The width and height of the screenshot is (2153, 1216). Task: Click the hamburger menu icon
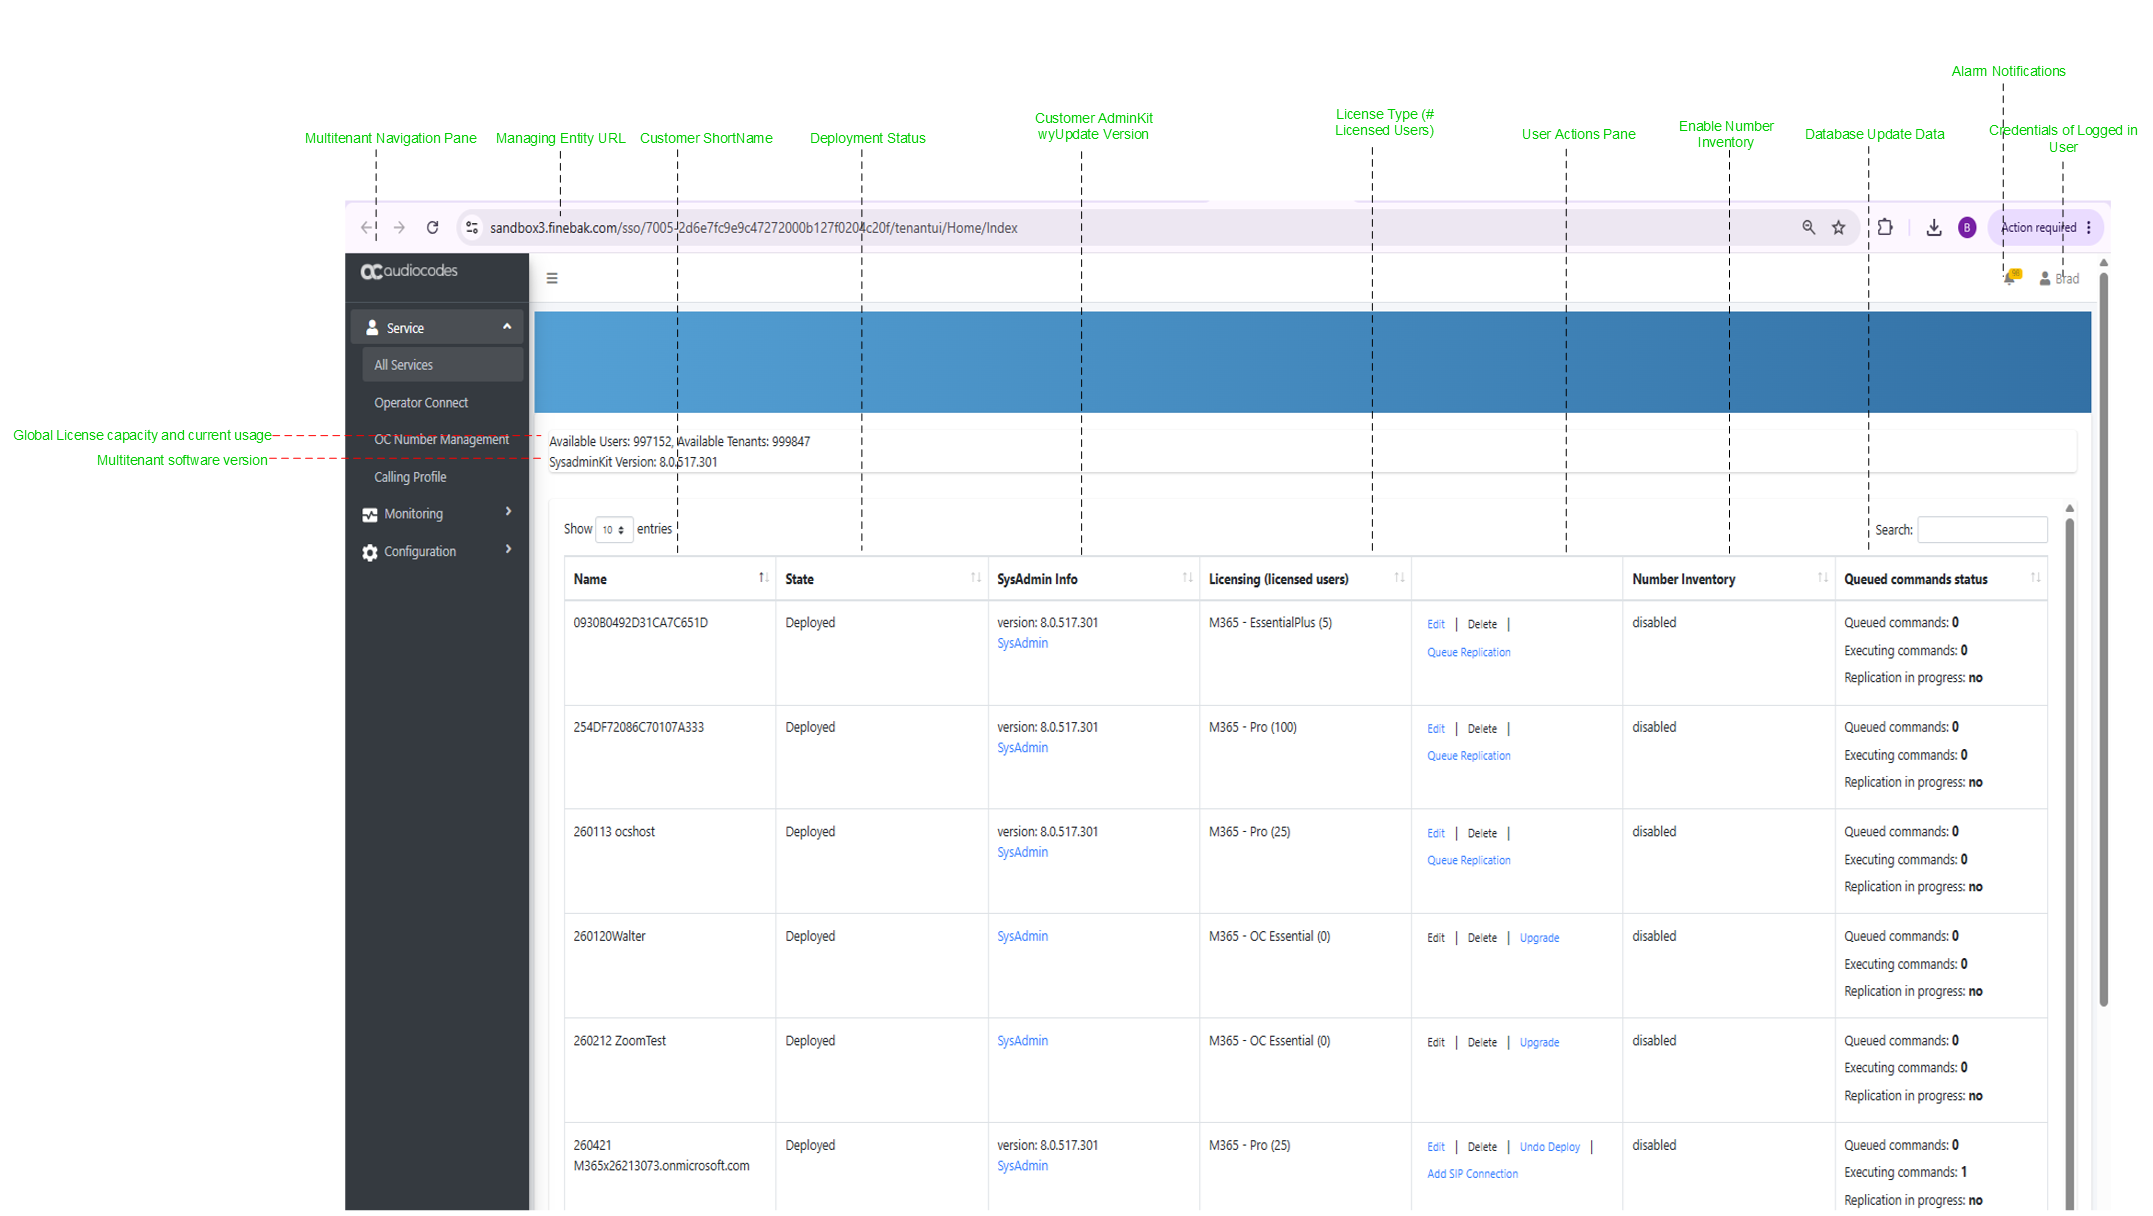[x=552, y=278]
